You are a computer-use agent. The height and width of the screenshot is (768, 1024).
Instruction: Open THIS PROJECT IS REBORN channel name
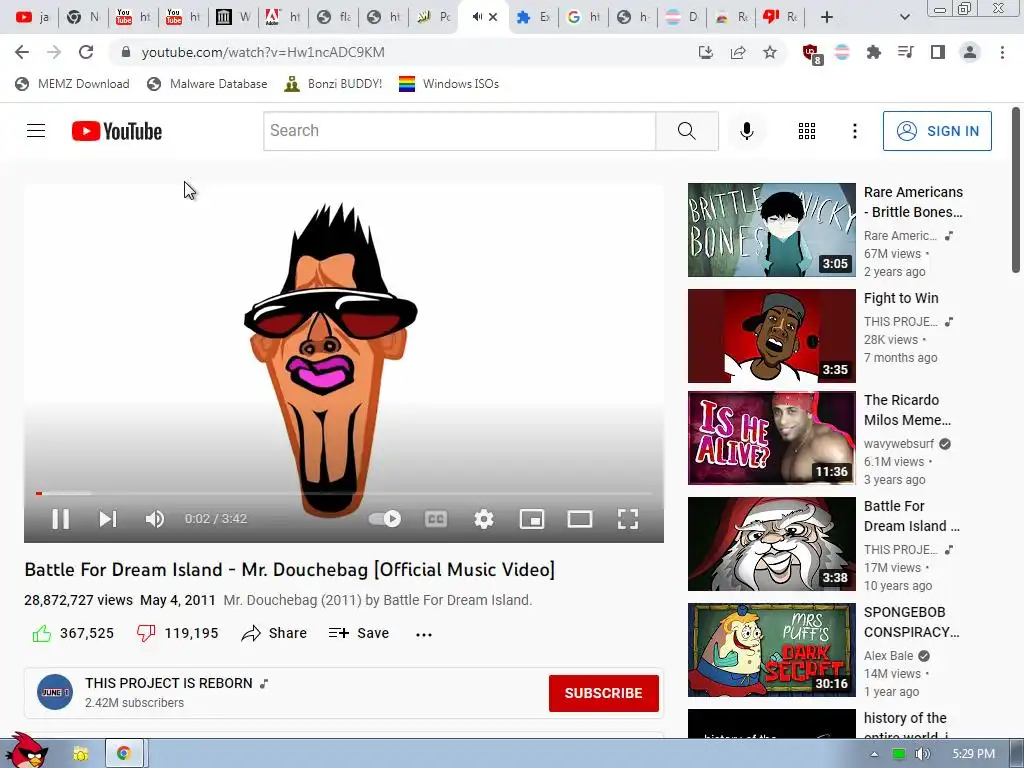tap(168, 683)
